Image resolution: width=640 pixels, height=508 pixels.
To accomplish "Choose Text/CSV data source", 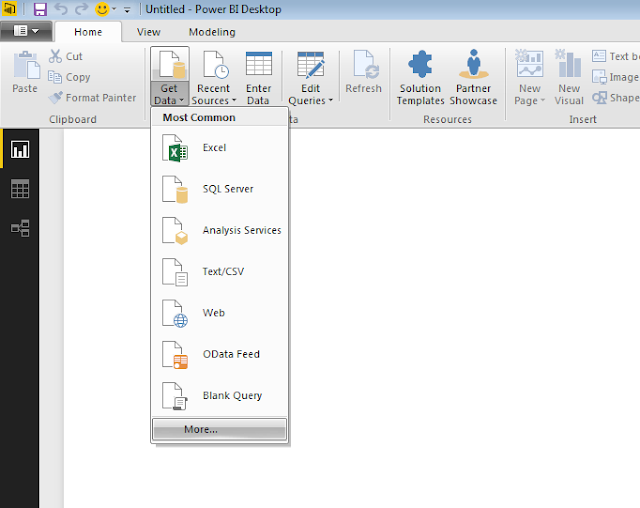I will (220, 271).
